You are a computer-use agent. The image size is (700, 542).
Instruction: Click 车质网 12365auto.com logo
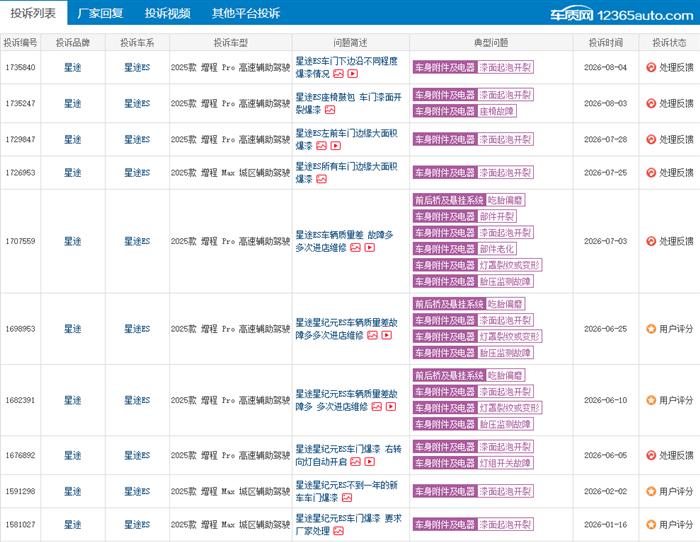coord(621,15)
